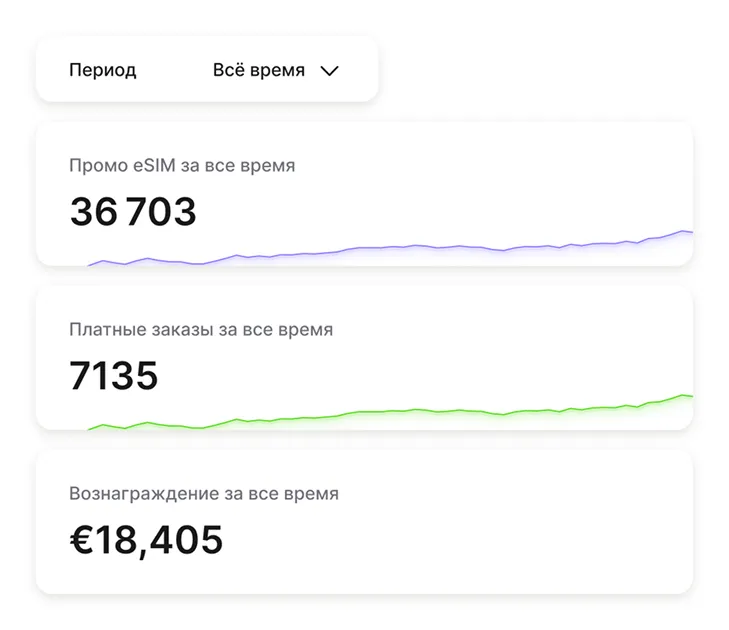Click the gap between Период and Всё время
The width and height of the screenshot is (729, 630).
click(175, 71)
